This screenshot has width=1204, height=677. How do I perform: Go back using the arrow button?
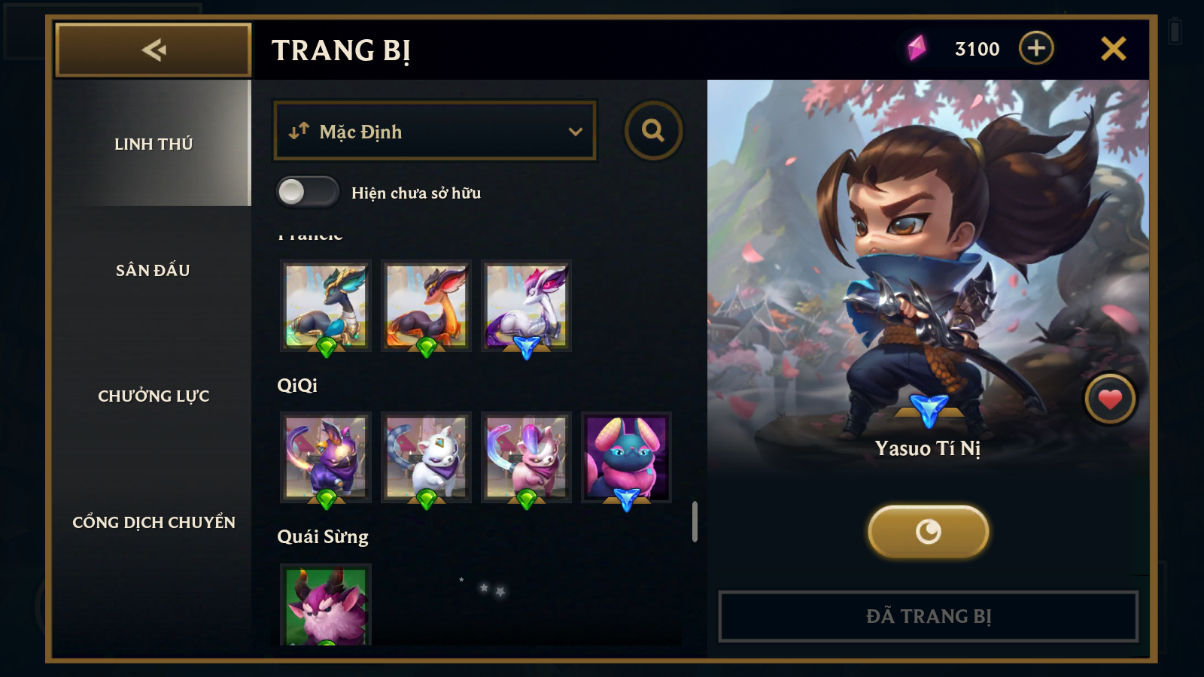point(153,50)
